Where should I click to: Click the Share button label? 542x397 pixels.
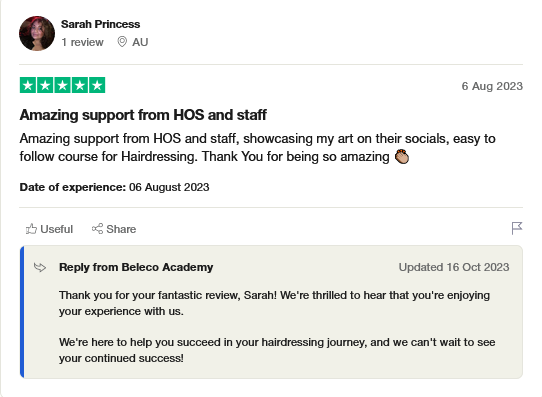(x=121, y=229)
